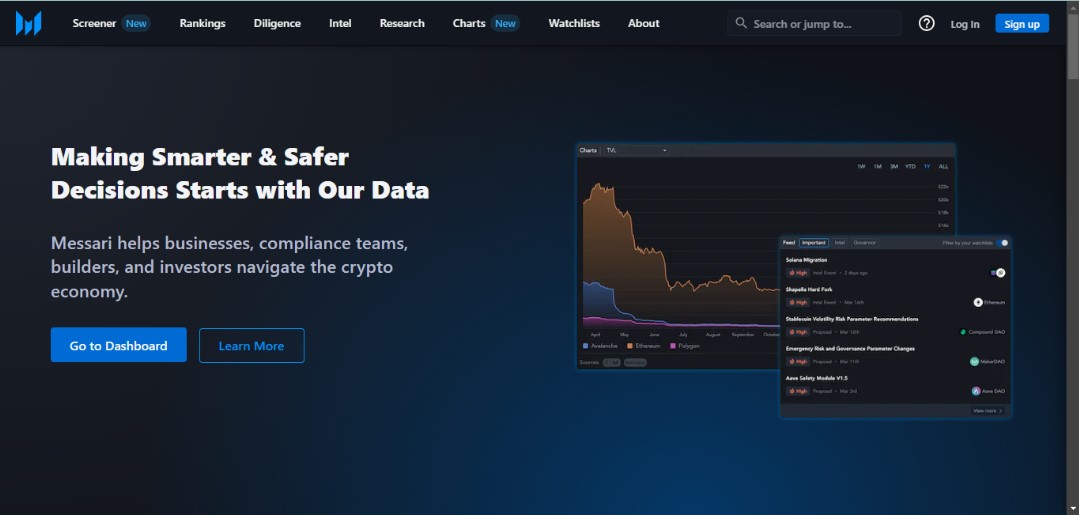Click High badge under Shapella Hard Fork
The width and height of the screenshot is (1079, 515).
point(798,302)
